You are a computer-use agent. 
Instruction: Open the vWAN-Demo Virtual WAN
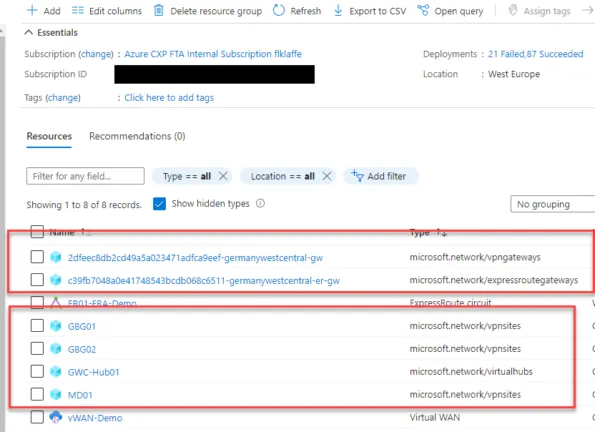click(95, 418)
